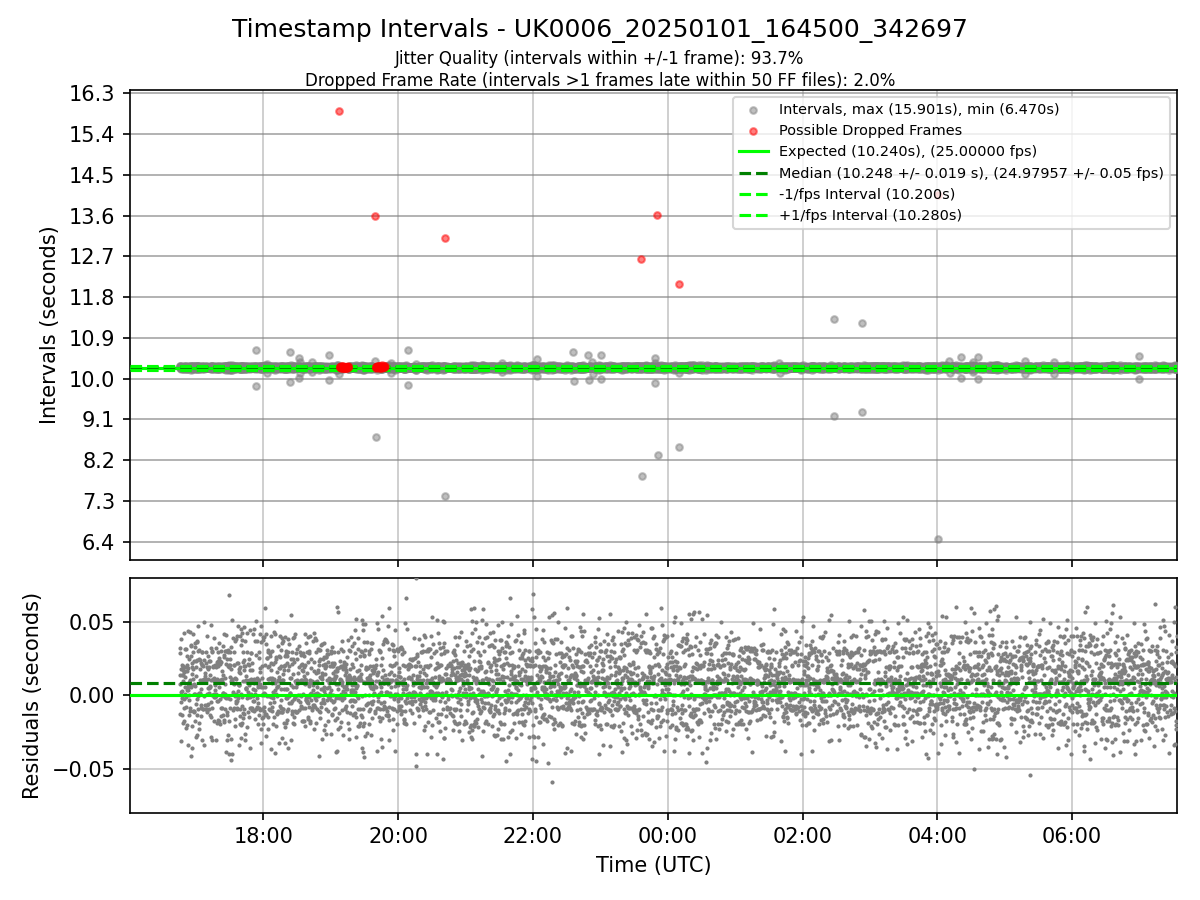Viewport: 1200px width, 900px height.
Task: Select the '+1/fps Interval (10.280s)' legend entry
Action: tap(869, 215)
